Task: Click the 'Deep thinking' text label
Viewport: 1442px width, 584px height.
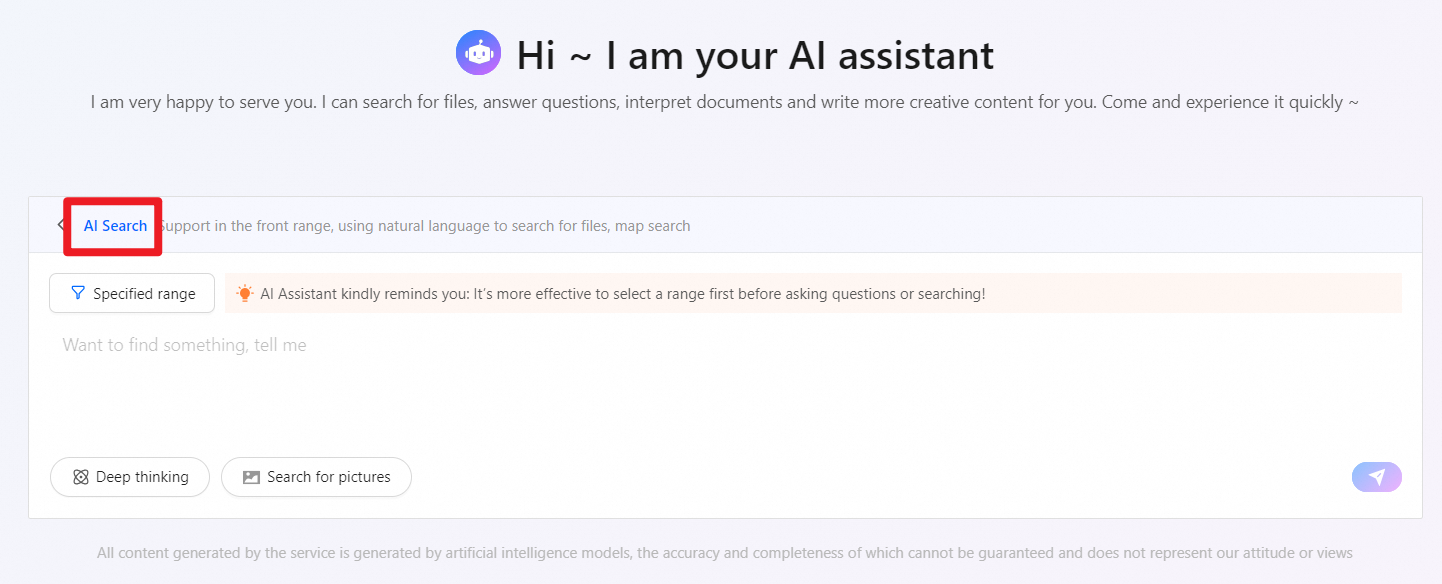Action: point(142,477)
